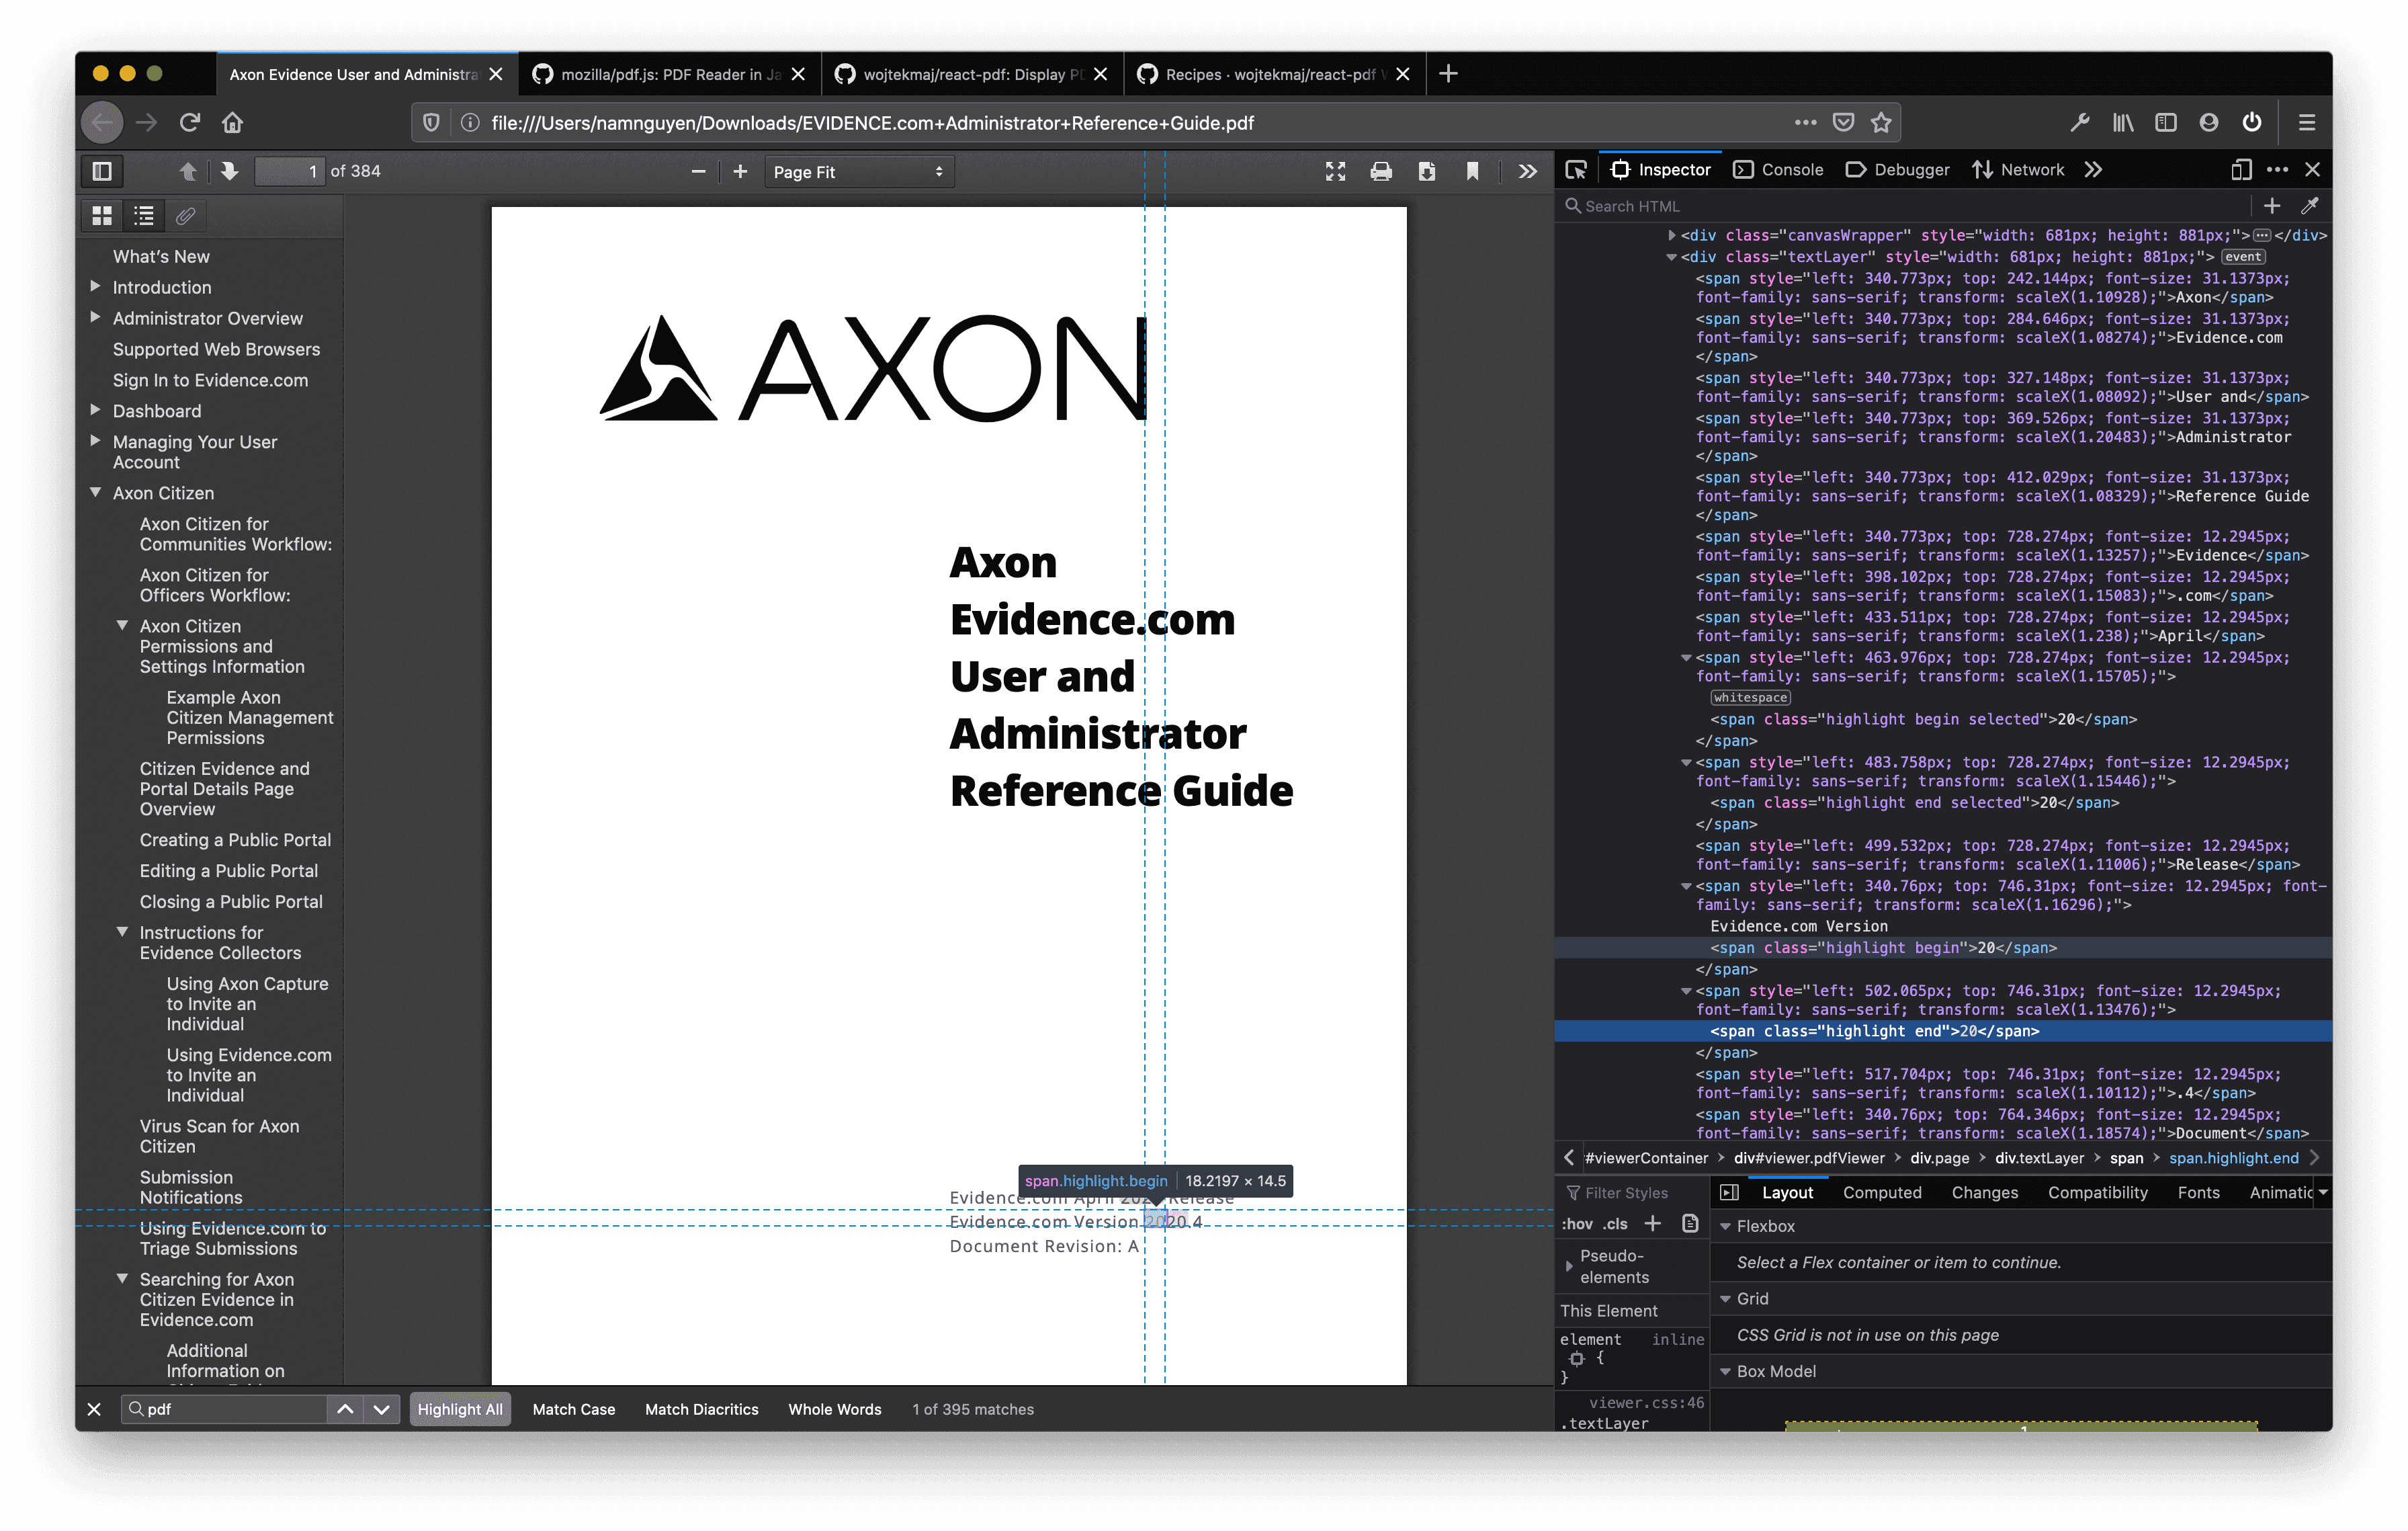Image resolution: width=2408 pixels, height=1531 pixels.
Task: Click the PDF download icon
Action: [x=1427, y=171]
